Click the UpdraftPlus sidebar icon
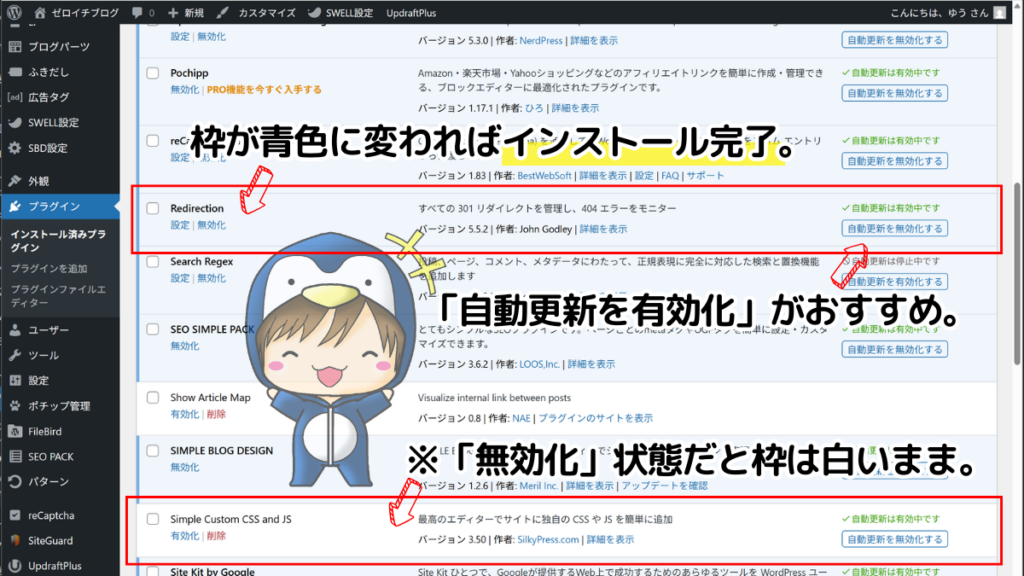 15,566
